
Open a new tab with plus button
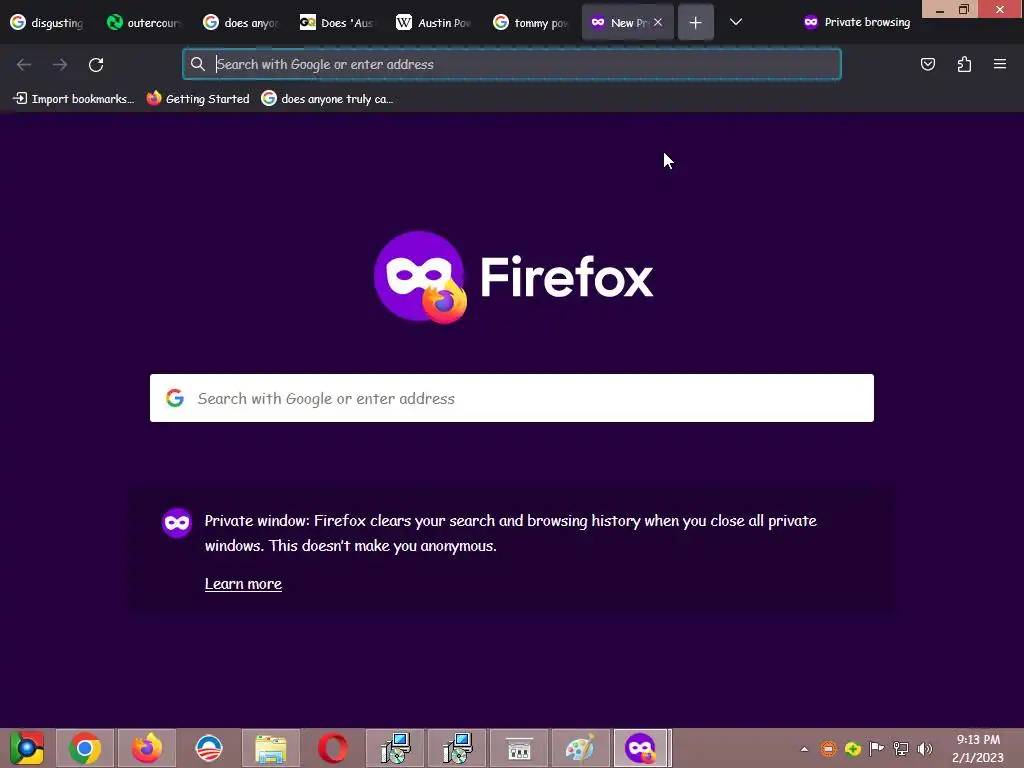point(696,23)
